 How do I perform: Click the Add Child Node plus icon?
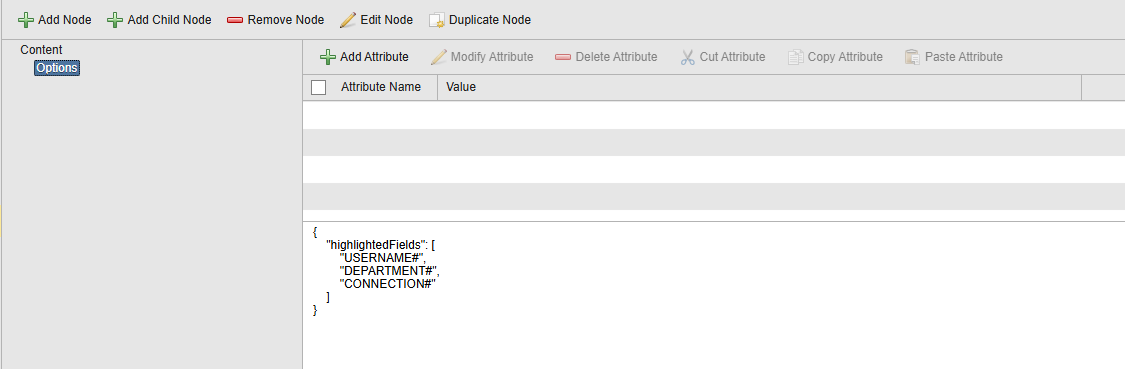(115, 20)
